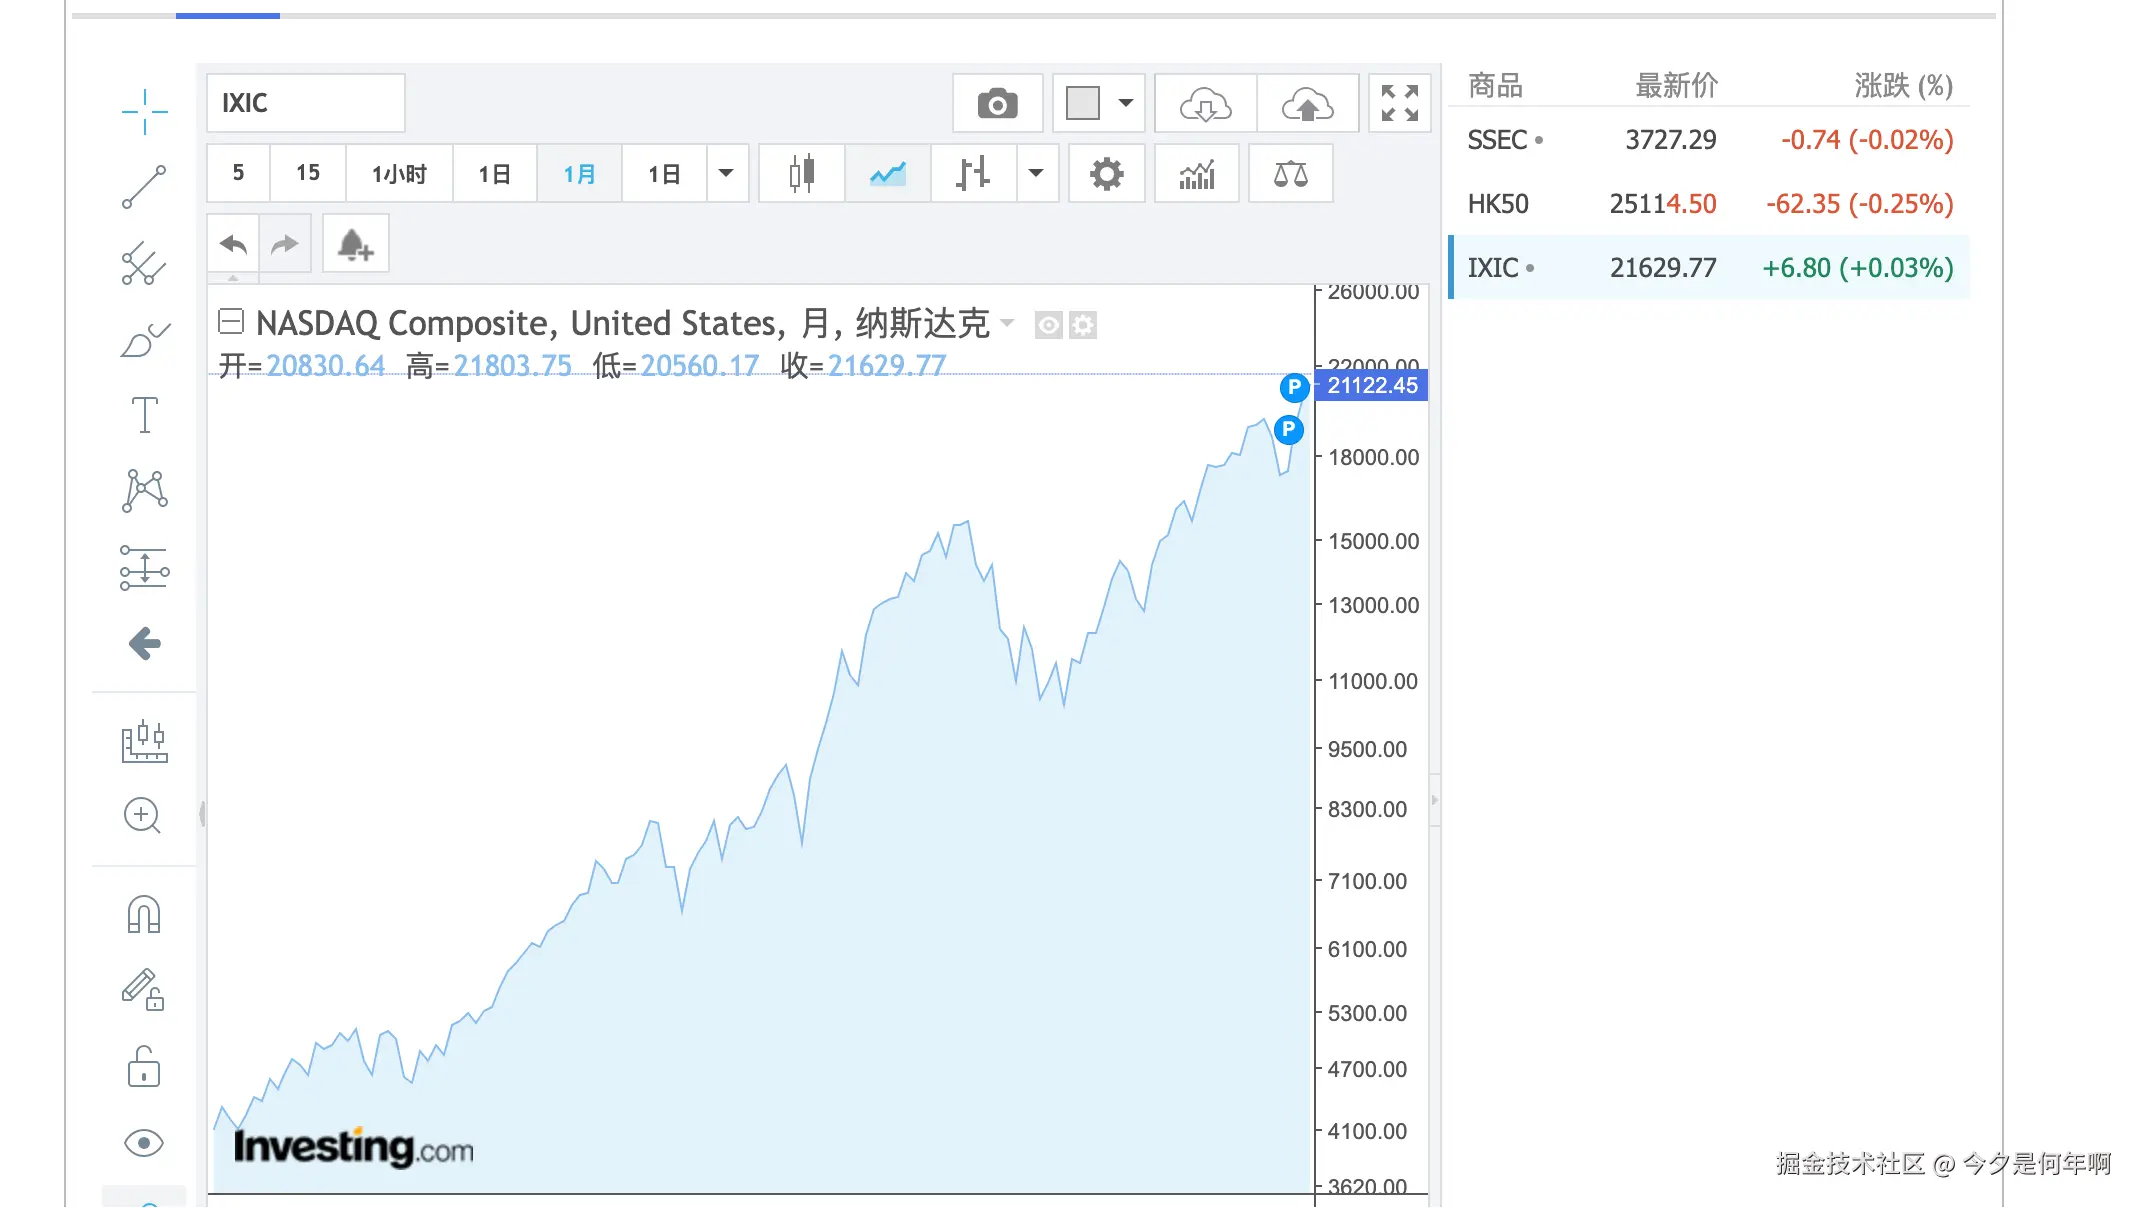Open compare symbols scale icon

click(1290, 173)
